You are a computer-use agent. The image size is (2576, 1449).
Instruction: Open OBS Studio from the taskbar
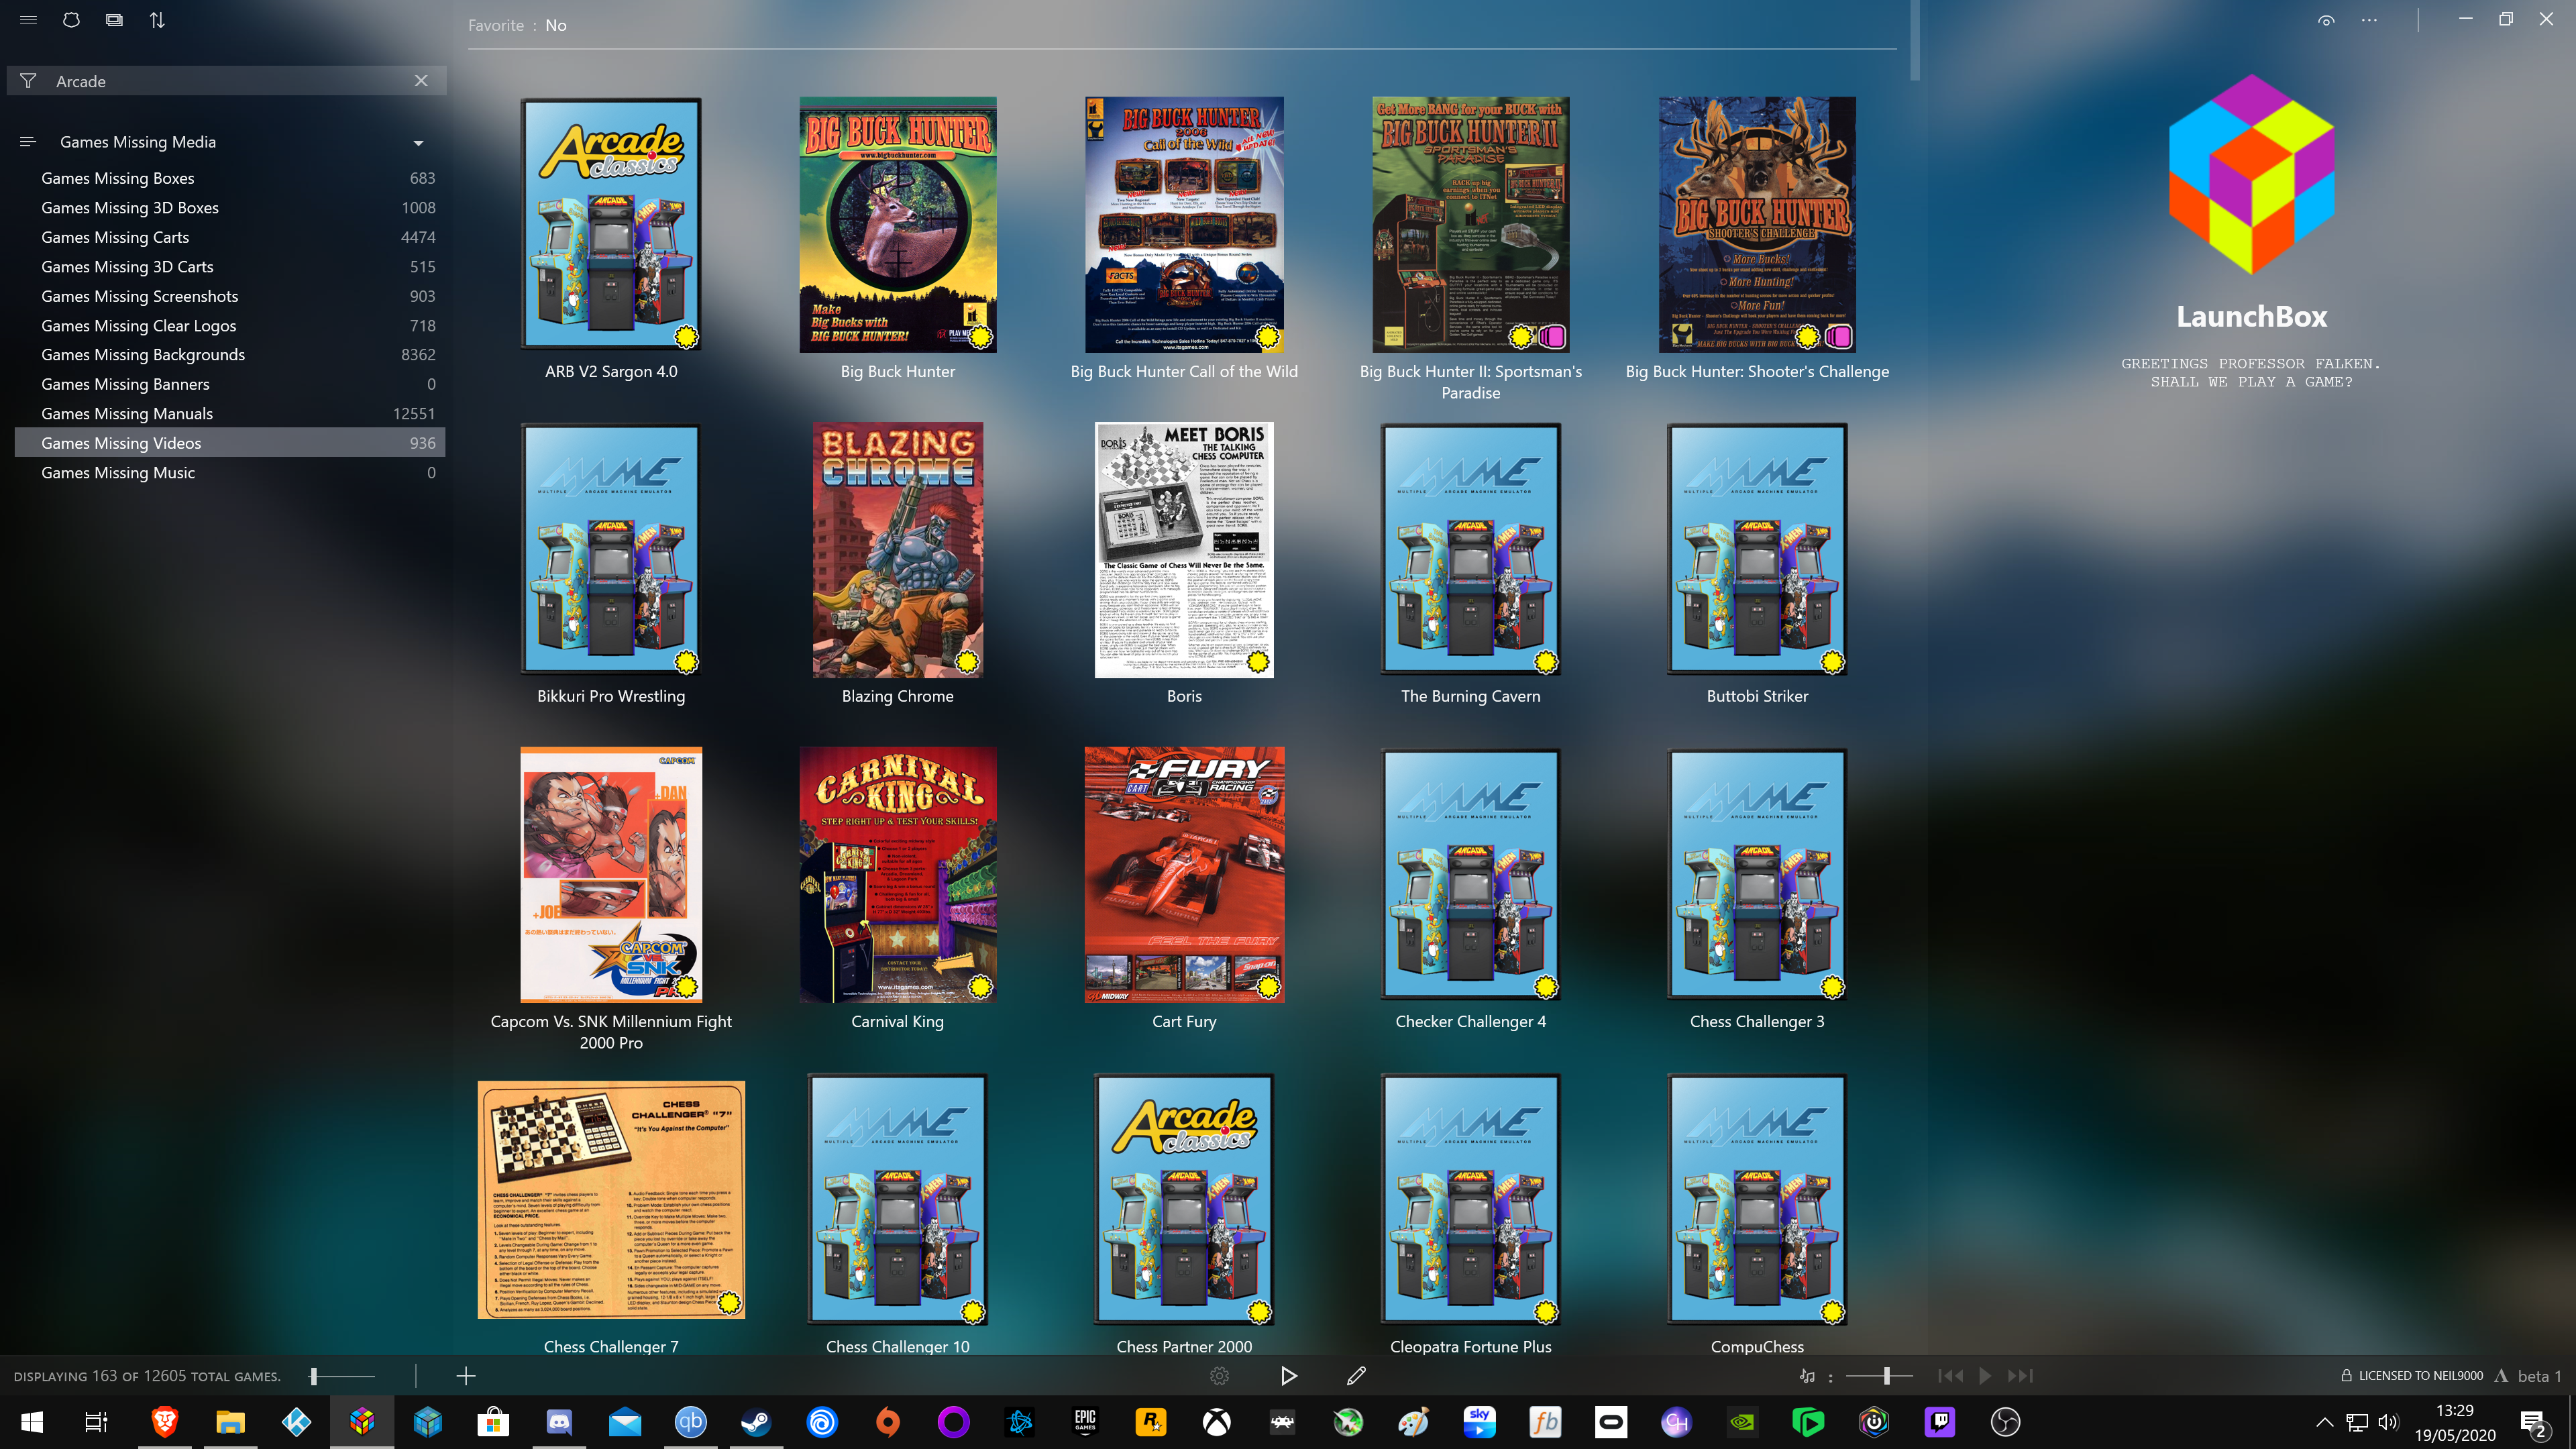click(x=2005, y=1422)
